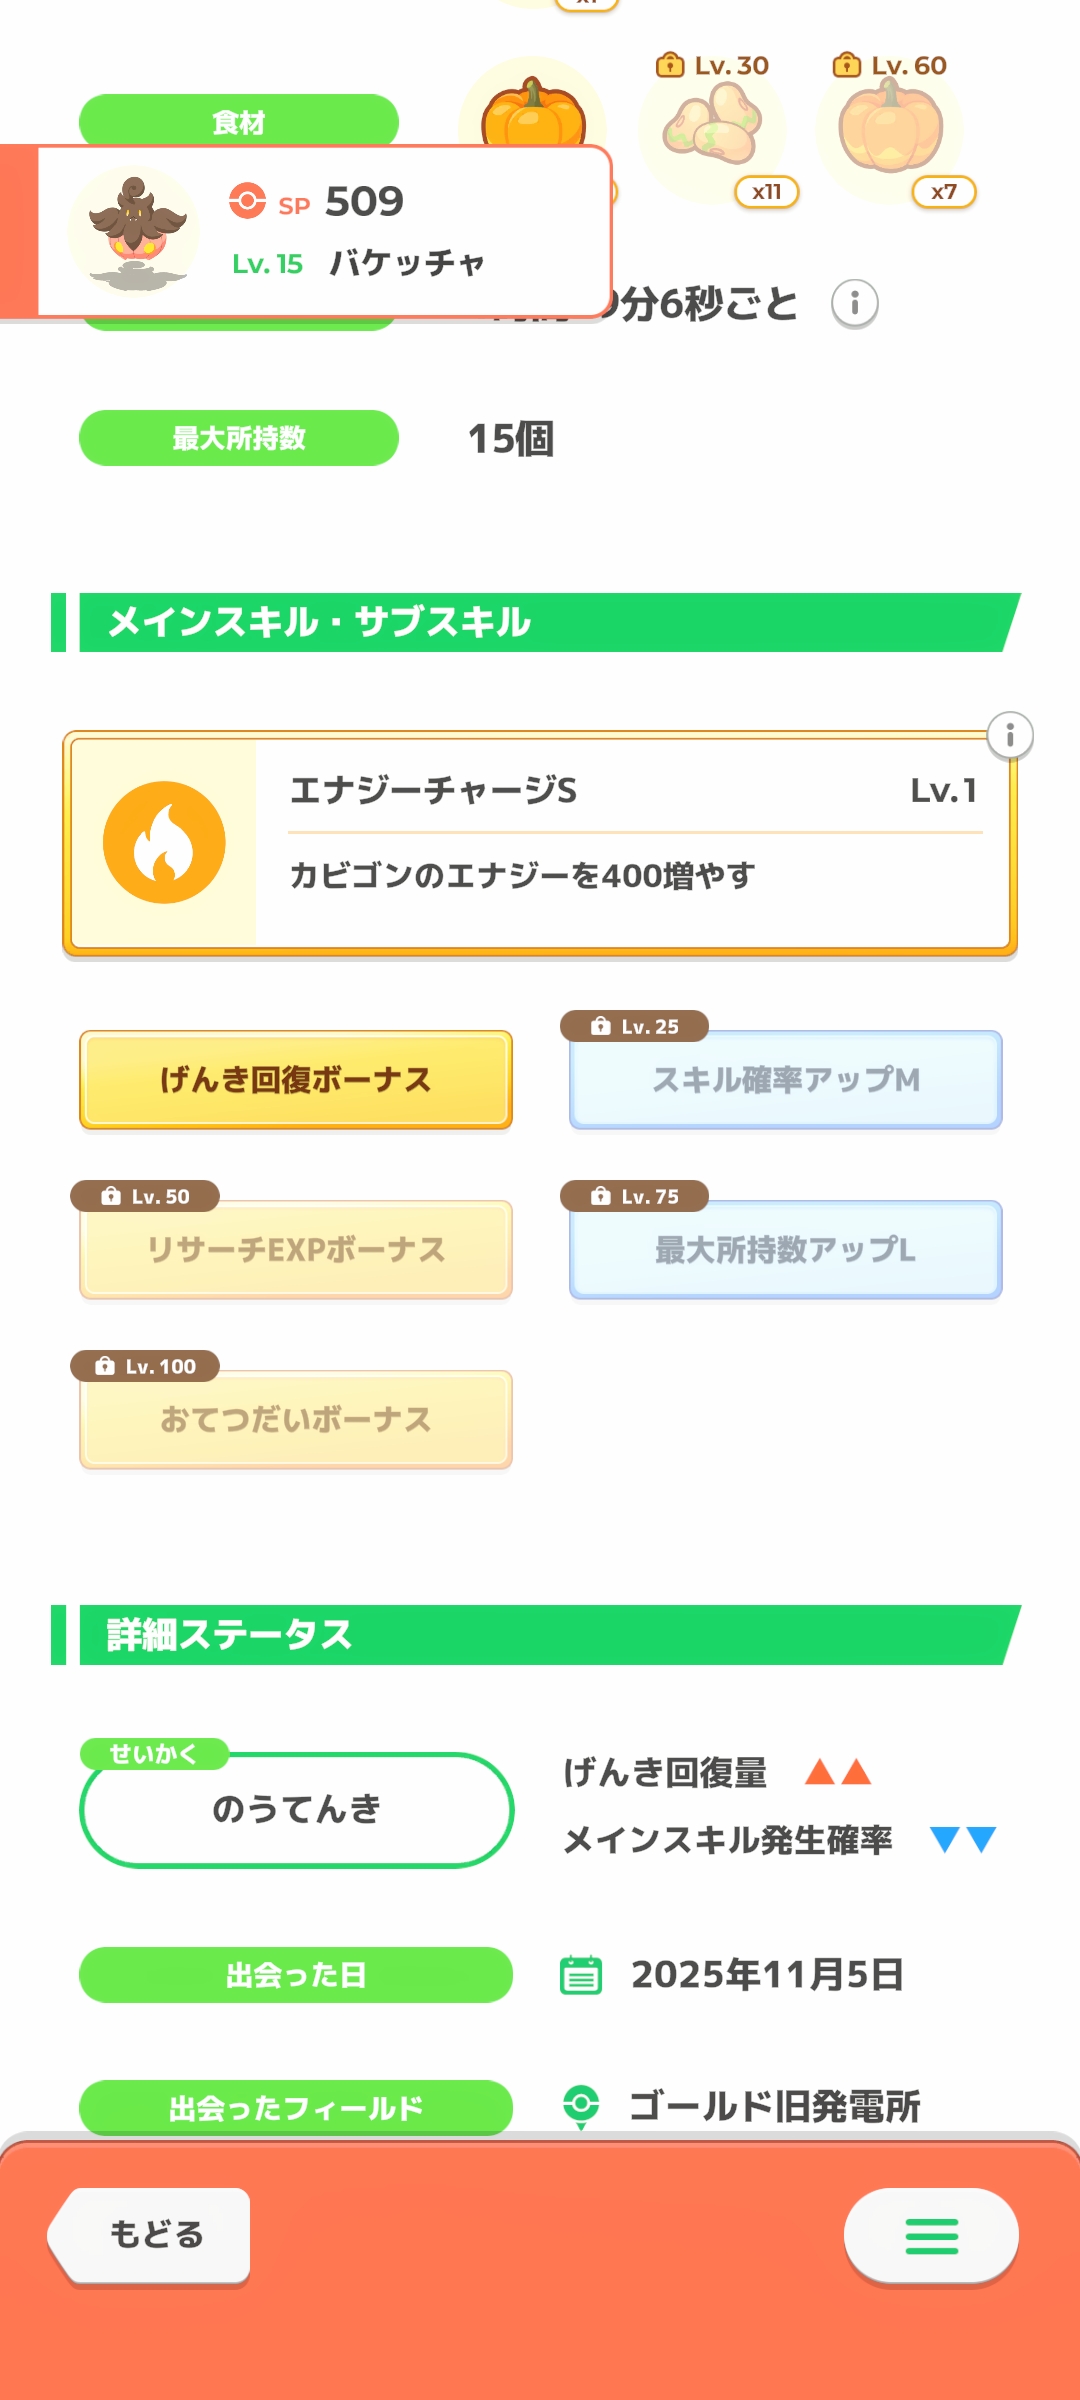The width and height of the screenshot is (1080, 2400).
Task: Tap the のうてんき nature box
Action: [296, 1809]
